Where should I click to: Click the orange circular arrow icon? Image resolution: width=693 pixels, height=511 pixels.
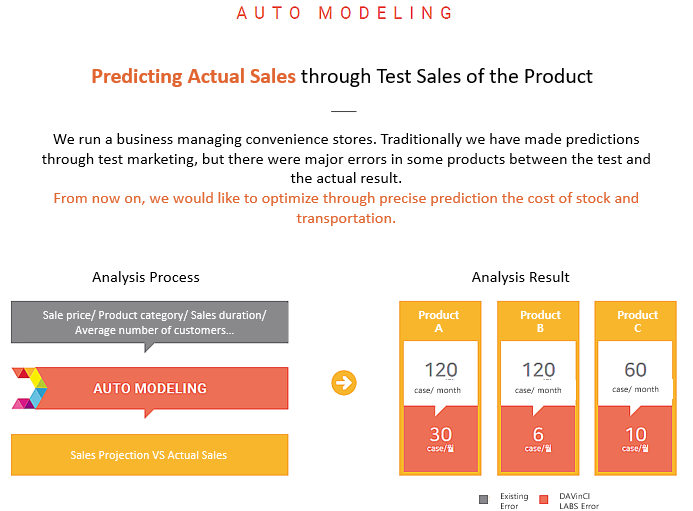[344, 383]
